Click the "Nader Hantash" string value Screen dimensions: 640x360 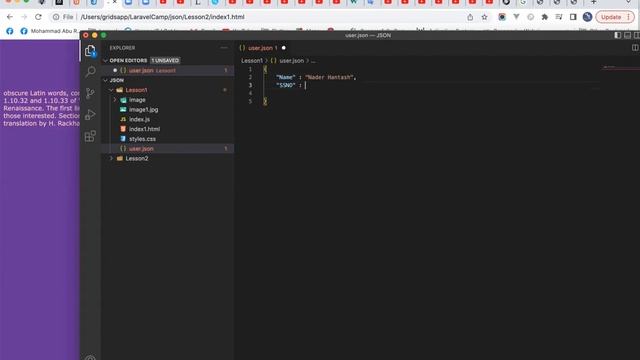click(x=329, y=77)
